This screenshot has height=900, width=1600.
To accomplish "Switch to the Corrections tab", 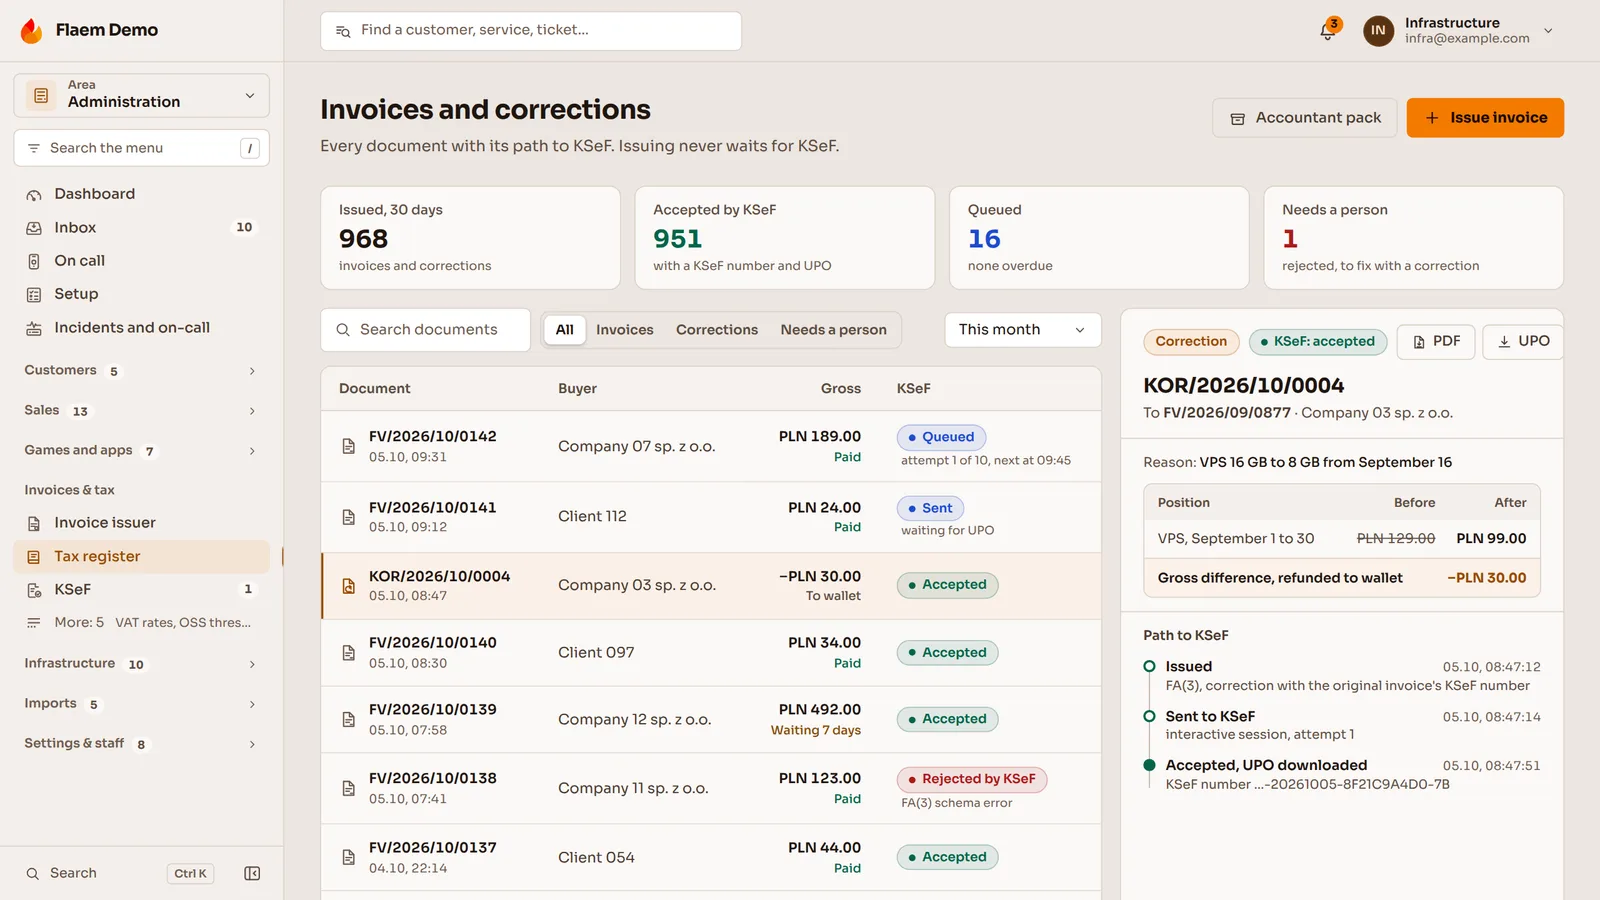I will tap(717, 330).
